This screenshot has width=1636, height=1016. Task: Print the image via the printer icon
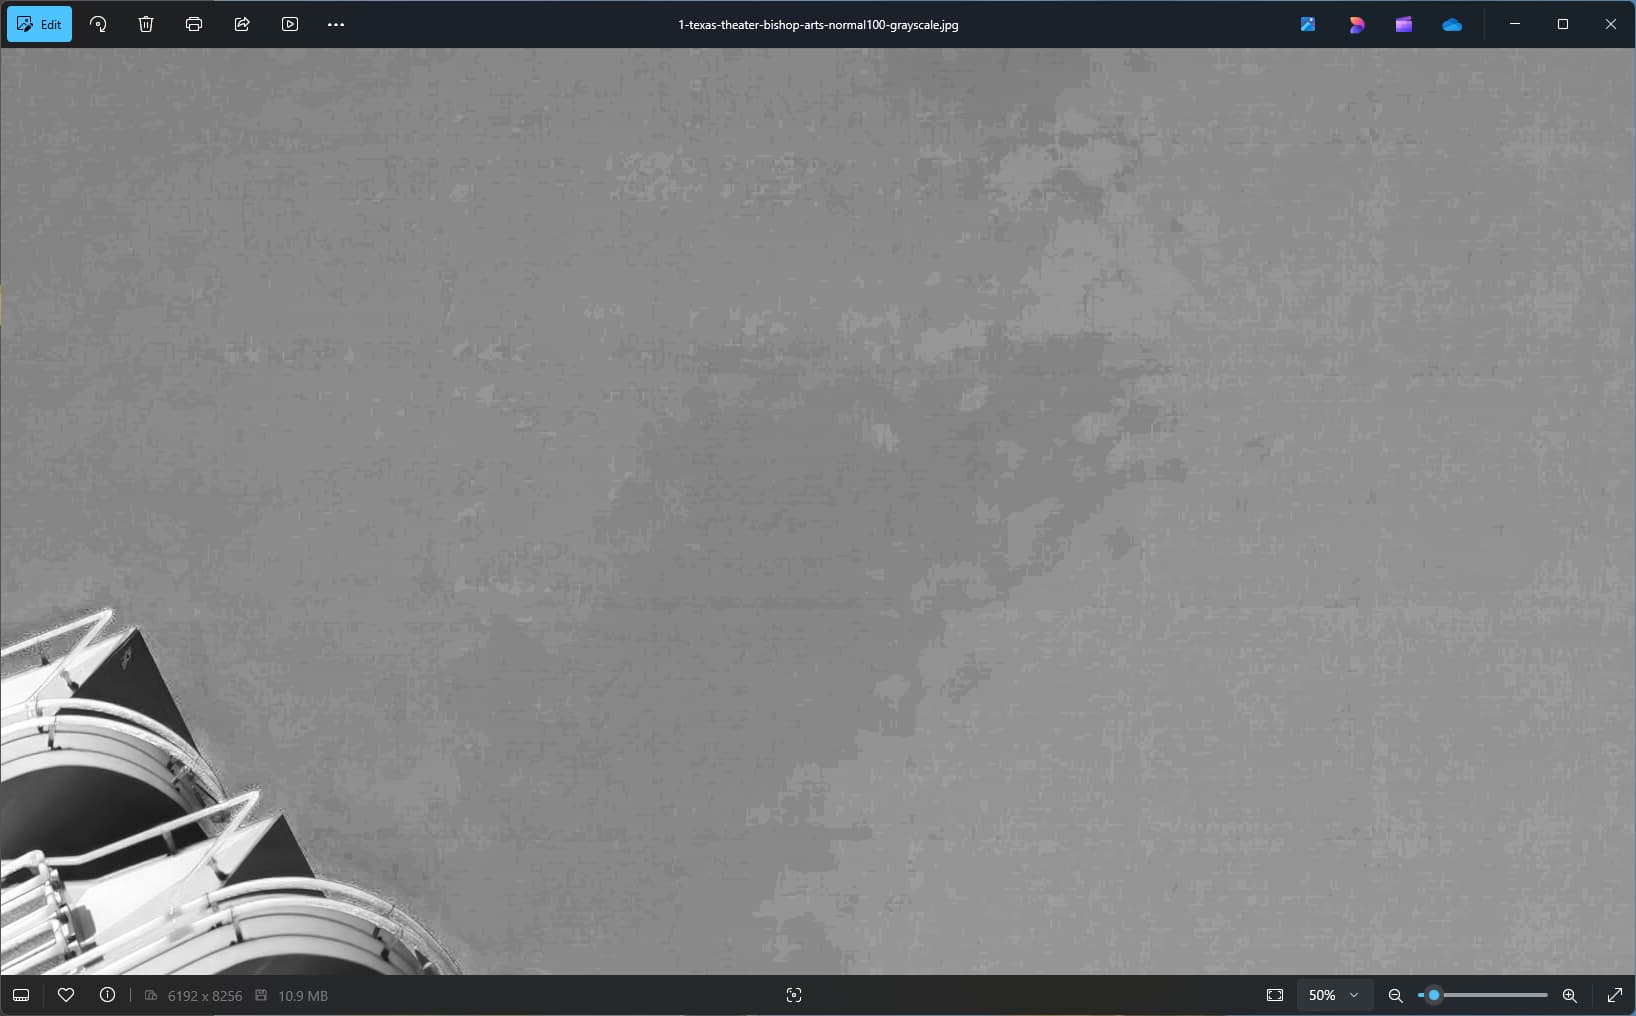coord(194,24)
